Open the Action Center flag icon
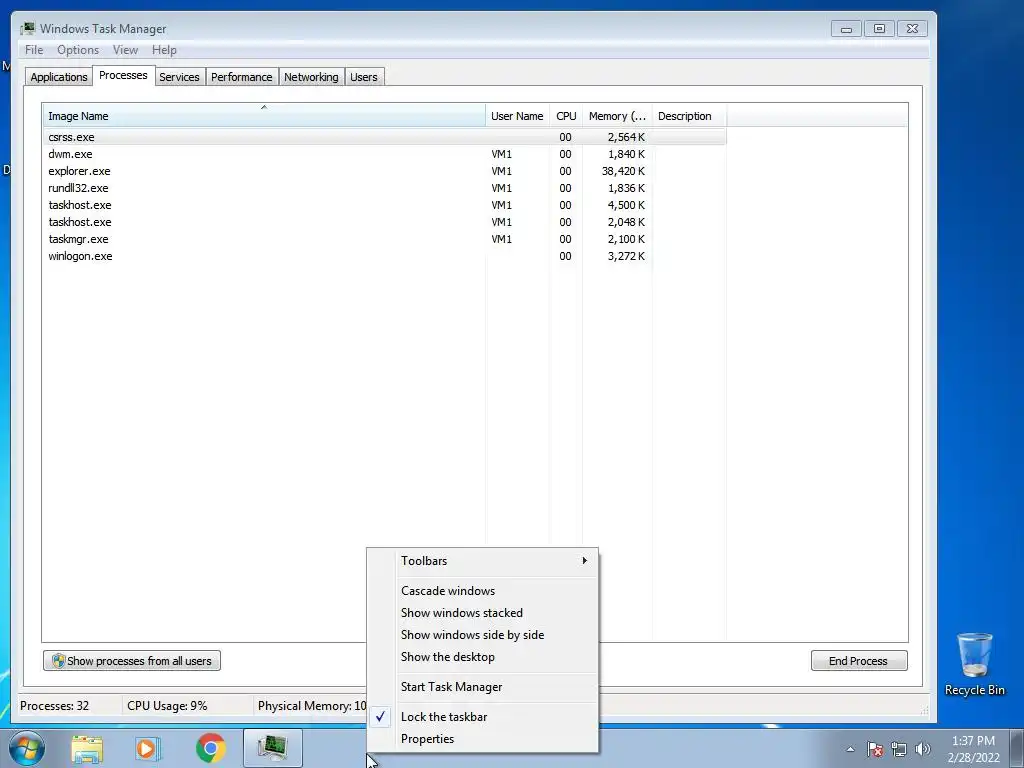 pyautogui.click(x=875, y=749)
